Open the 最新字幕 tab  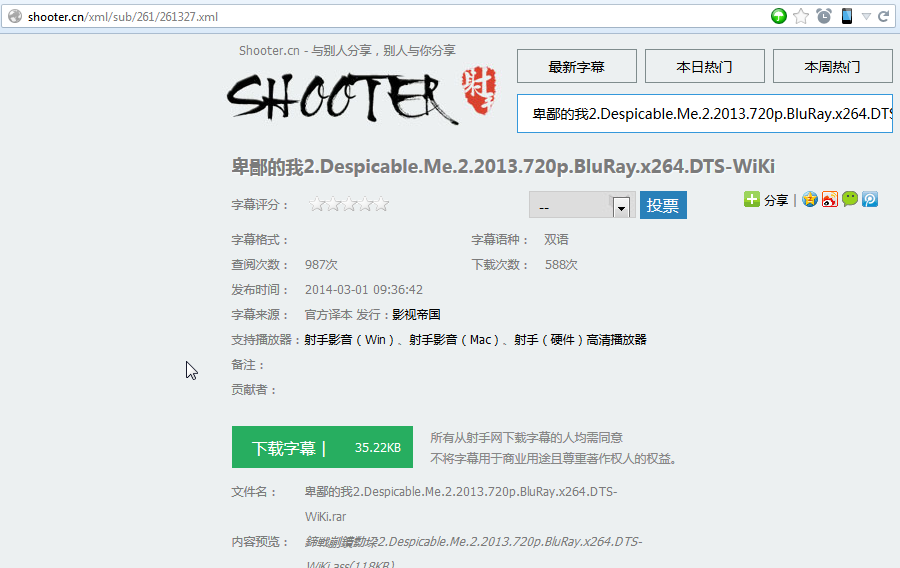(577, 67)
